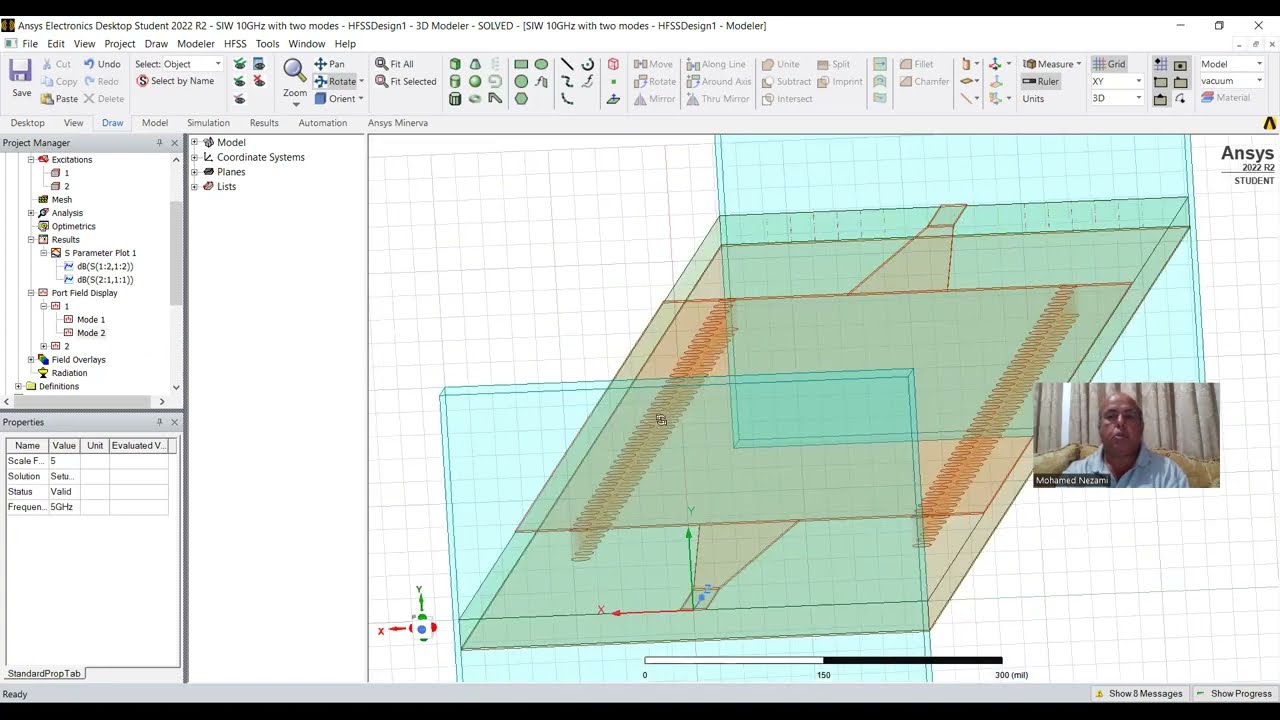Select the dB(S(1:2,1:2)) trace
The width and height of the screenshot is (1280, 720).
click(x=104, y=267)
